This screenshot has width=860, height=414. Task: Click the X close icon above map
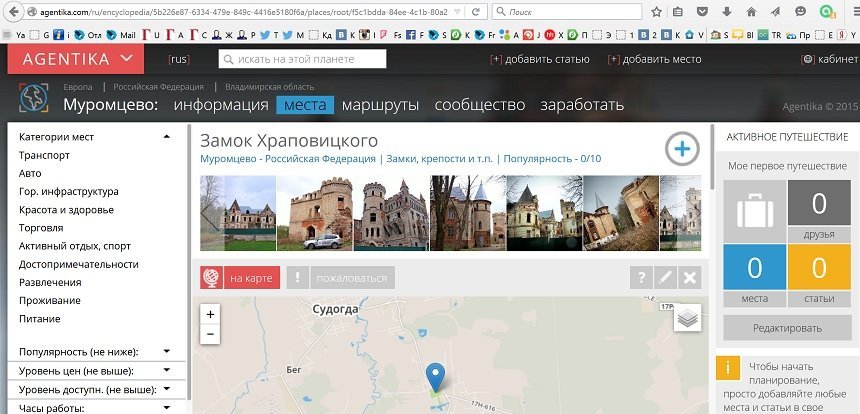tap(690, 278)
